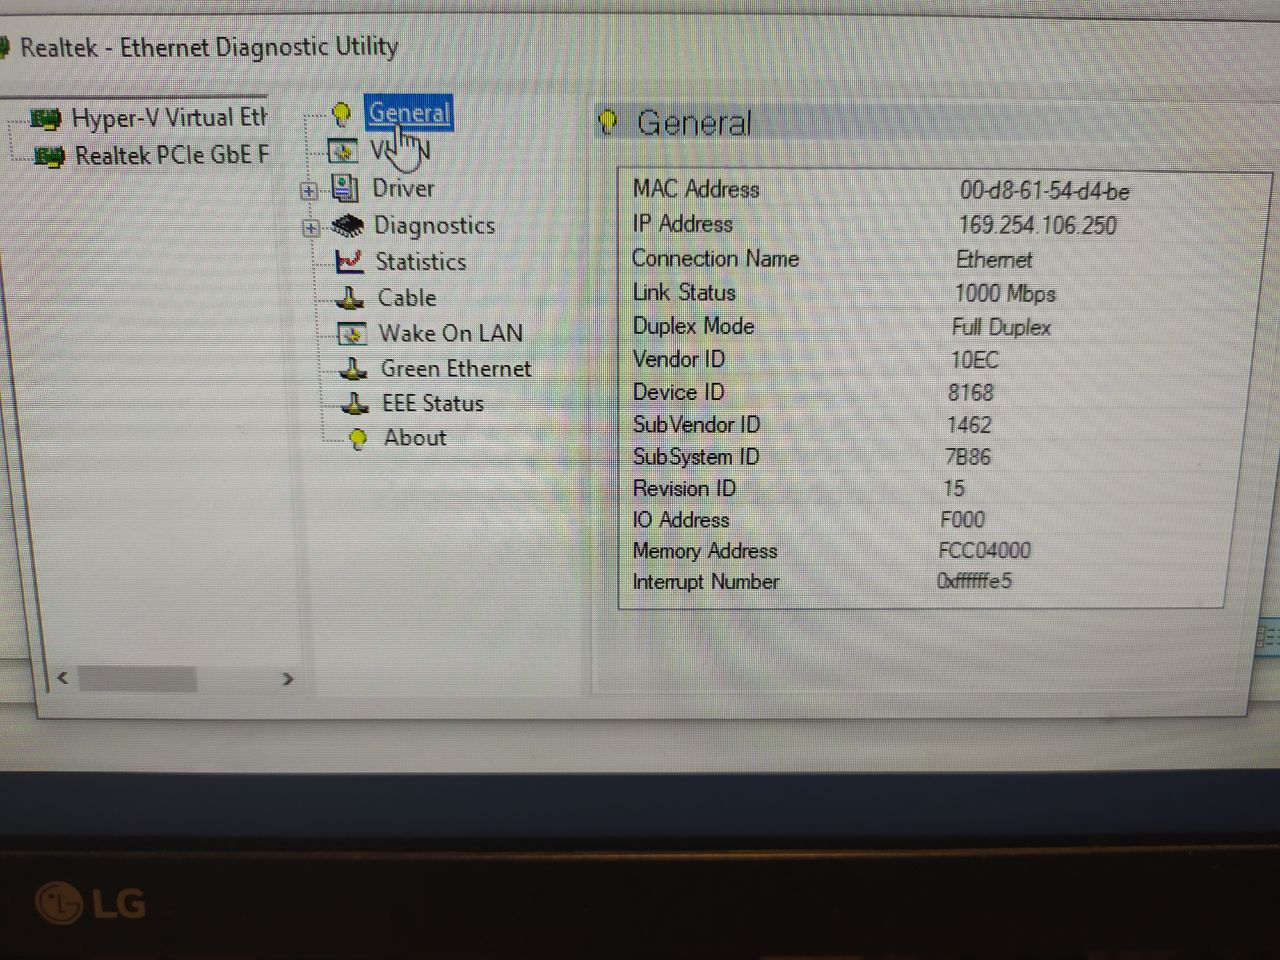Open the Wake On LAN page
The image size is (1280, 960).
(x=451, y=333)
